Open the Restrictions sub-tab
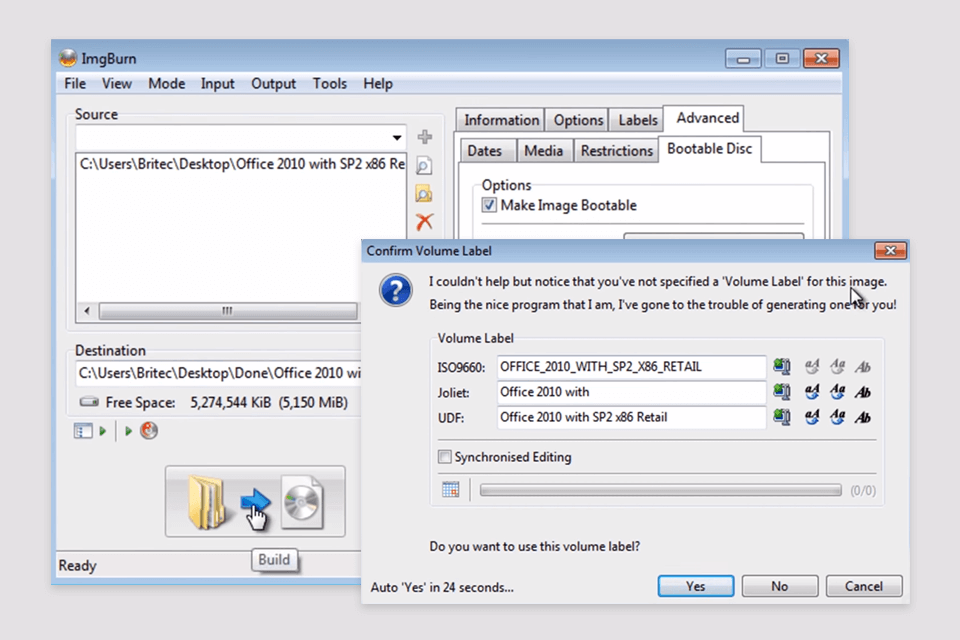 coord(616,151)
